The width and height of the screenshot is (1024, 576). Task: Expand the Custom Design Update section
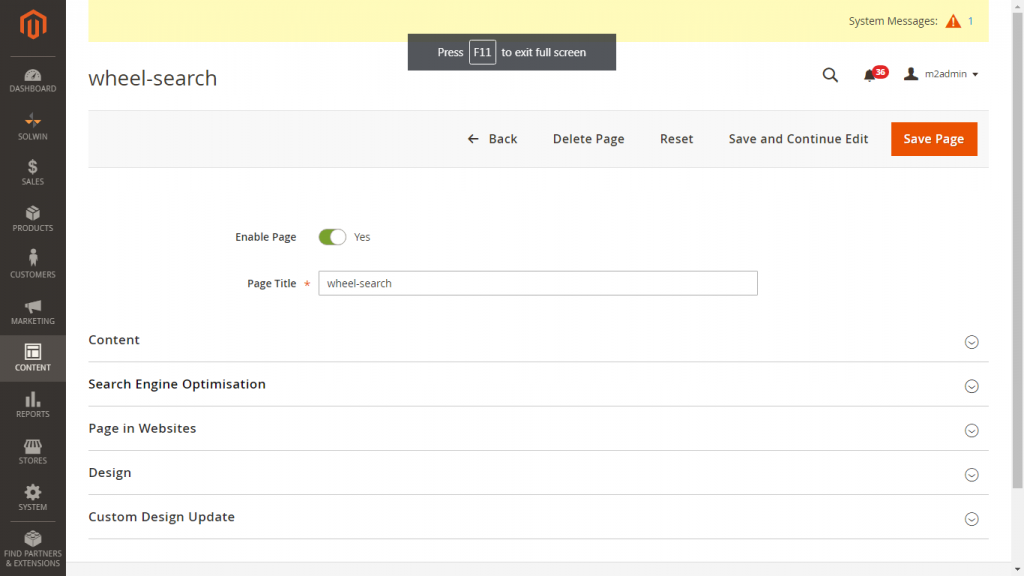970,519
